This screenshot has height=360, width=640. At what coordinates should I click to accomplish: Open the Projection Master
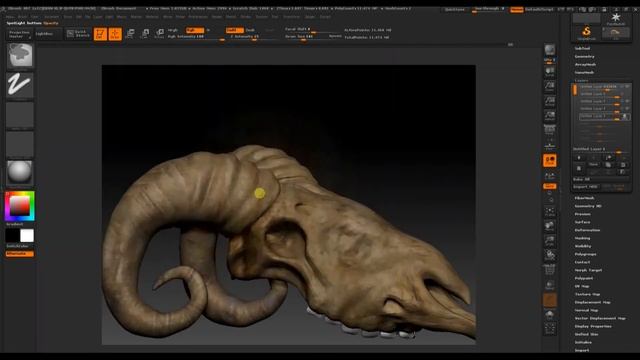(x=20, y=34)
